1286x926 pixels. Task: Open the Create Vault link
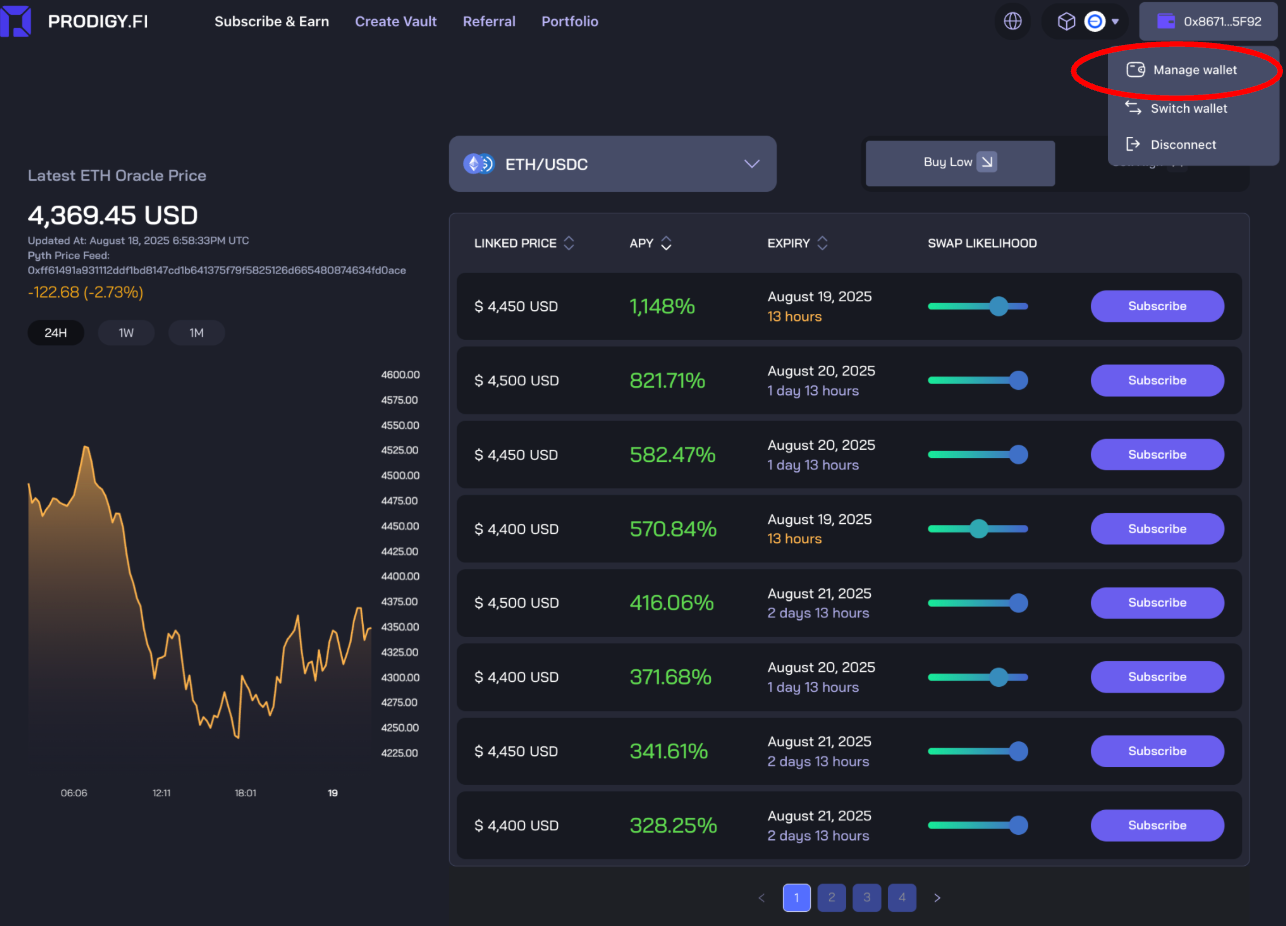point(396,21)
